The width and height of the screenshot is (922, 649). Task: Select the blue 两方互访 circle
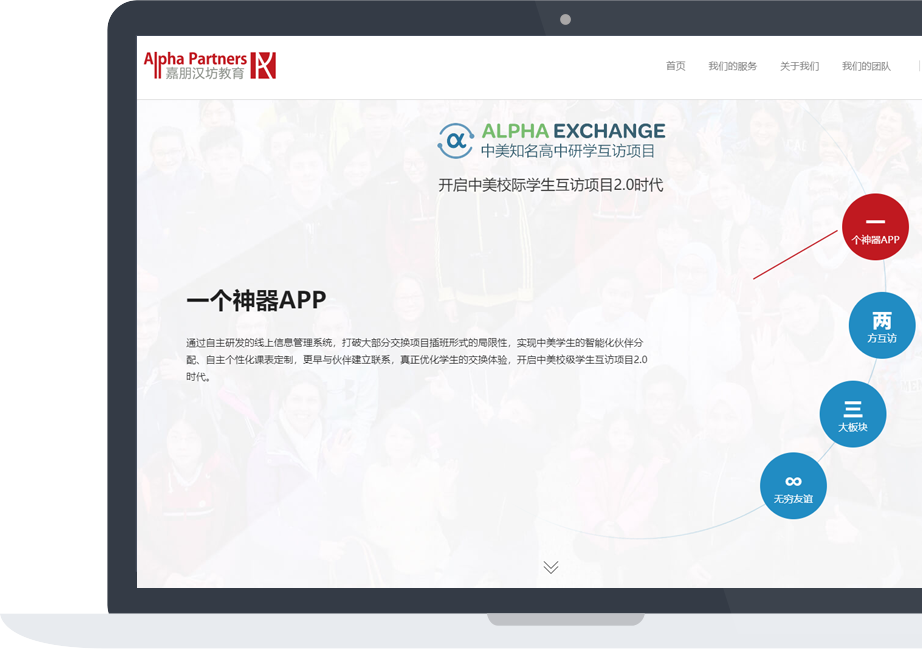(x=882, y=326)
